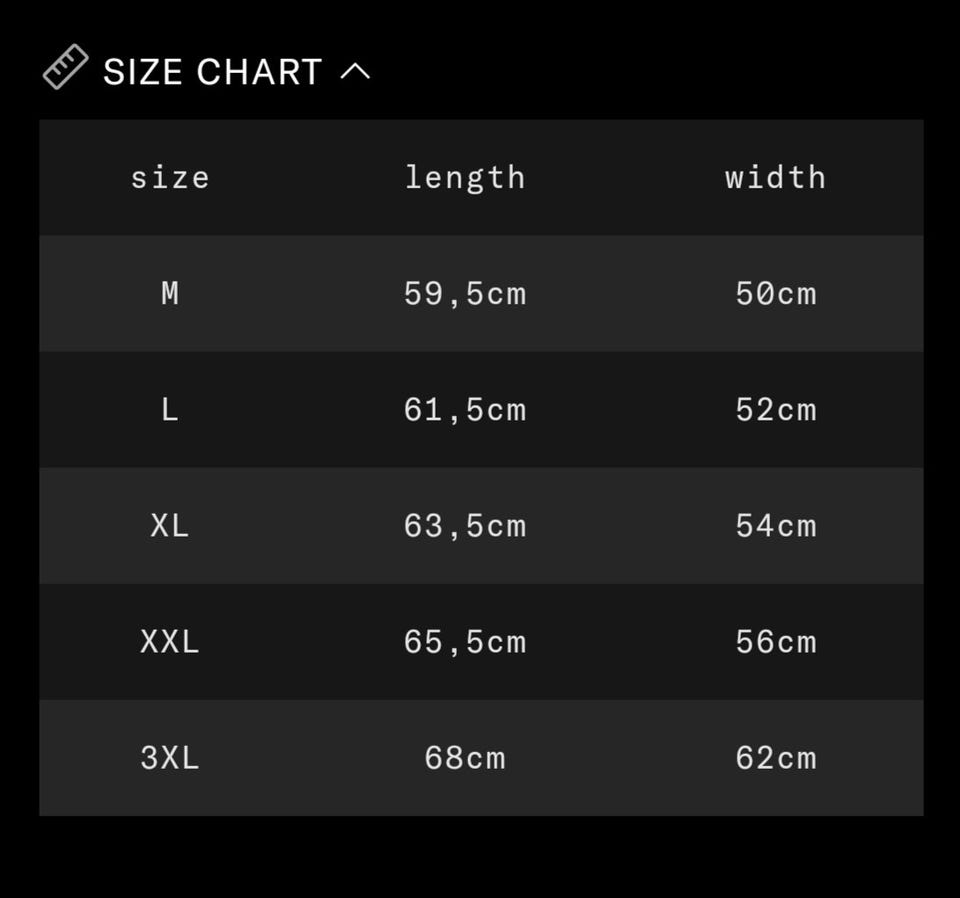Select the M size cell
The image size is (960, 898).
tap(170, 294)
